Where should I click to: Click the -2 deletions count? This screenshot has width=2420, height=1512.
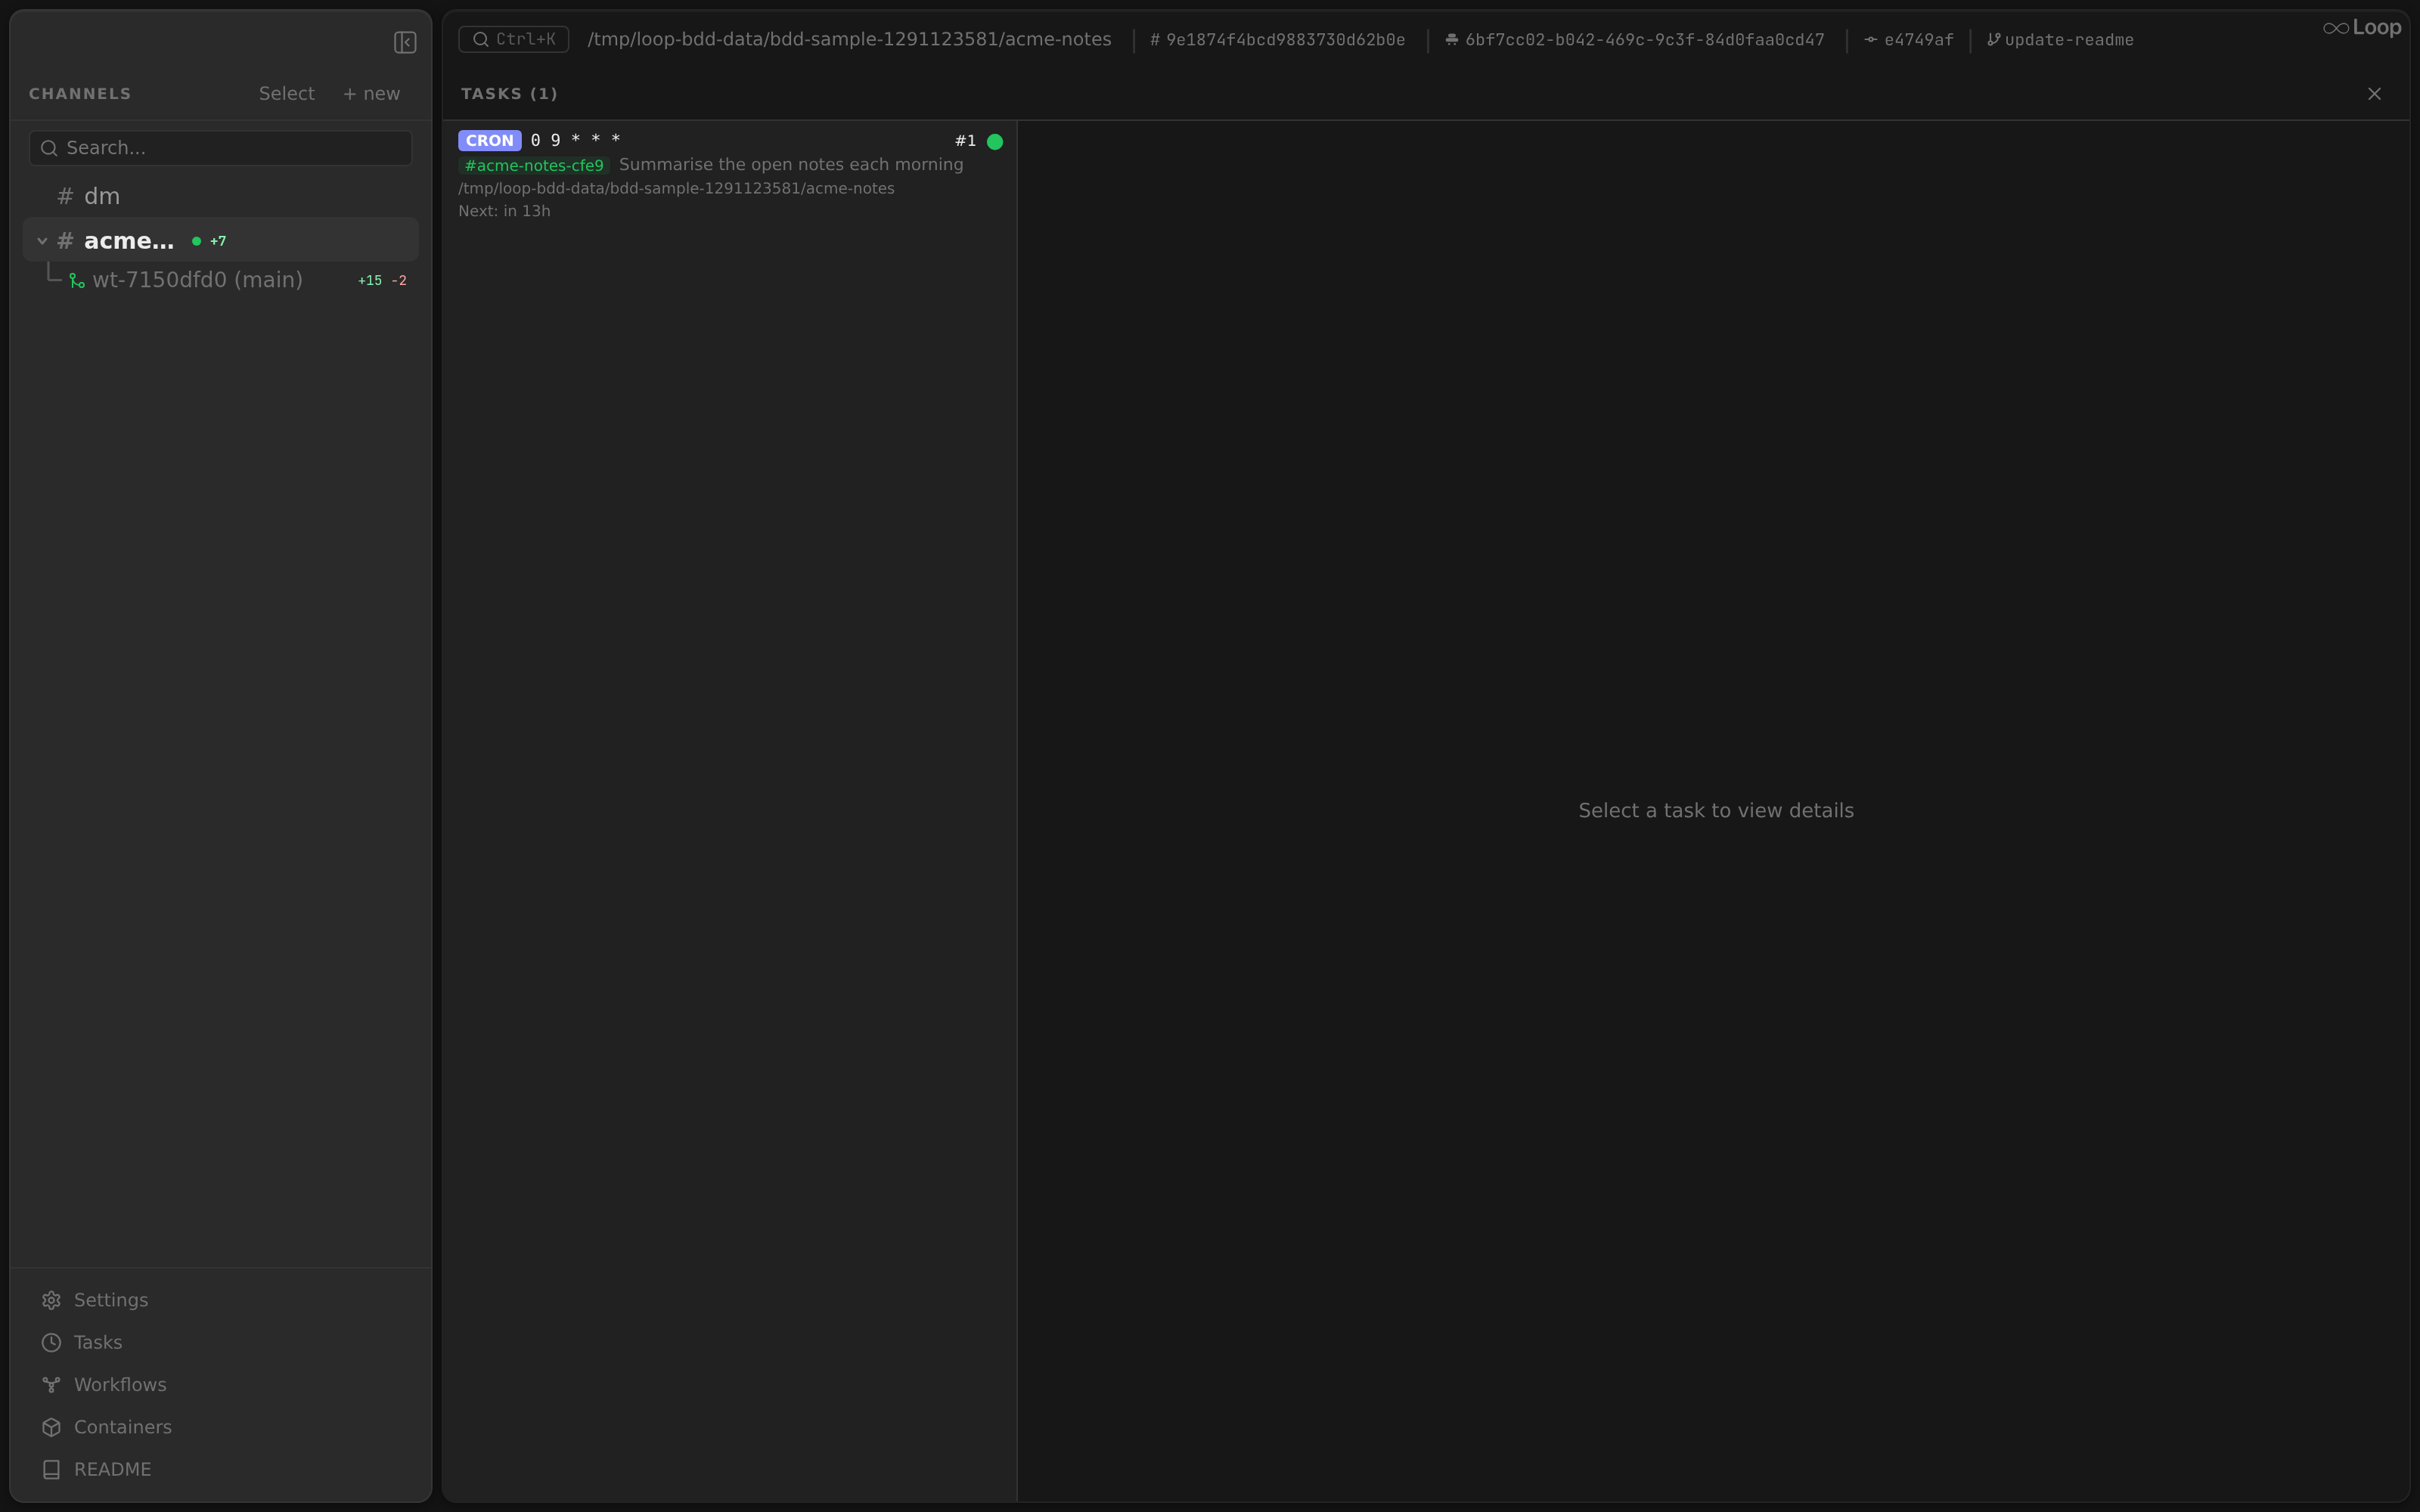click(399, 281)
